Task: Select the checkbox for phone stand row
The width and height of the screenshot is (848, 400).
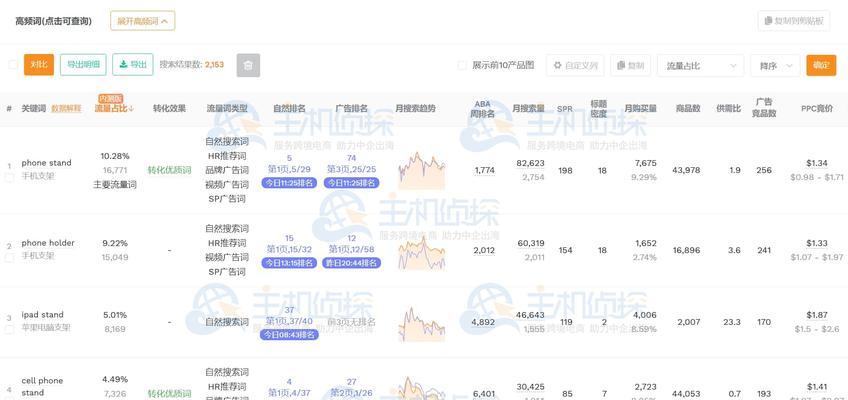Action: pyautogui.click(x=9, y=177)
